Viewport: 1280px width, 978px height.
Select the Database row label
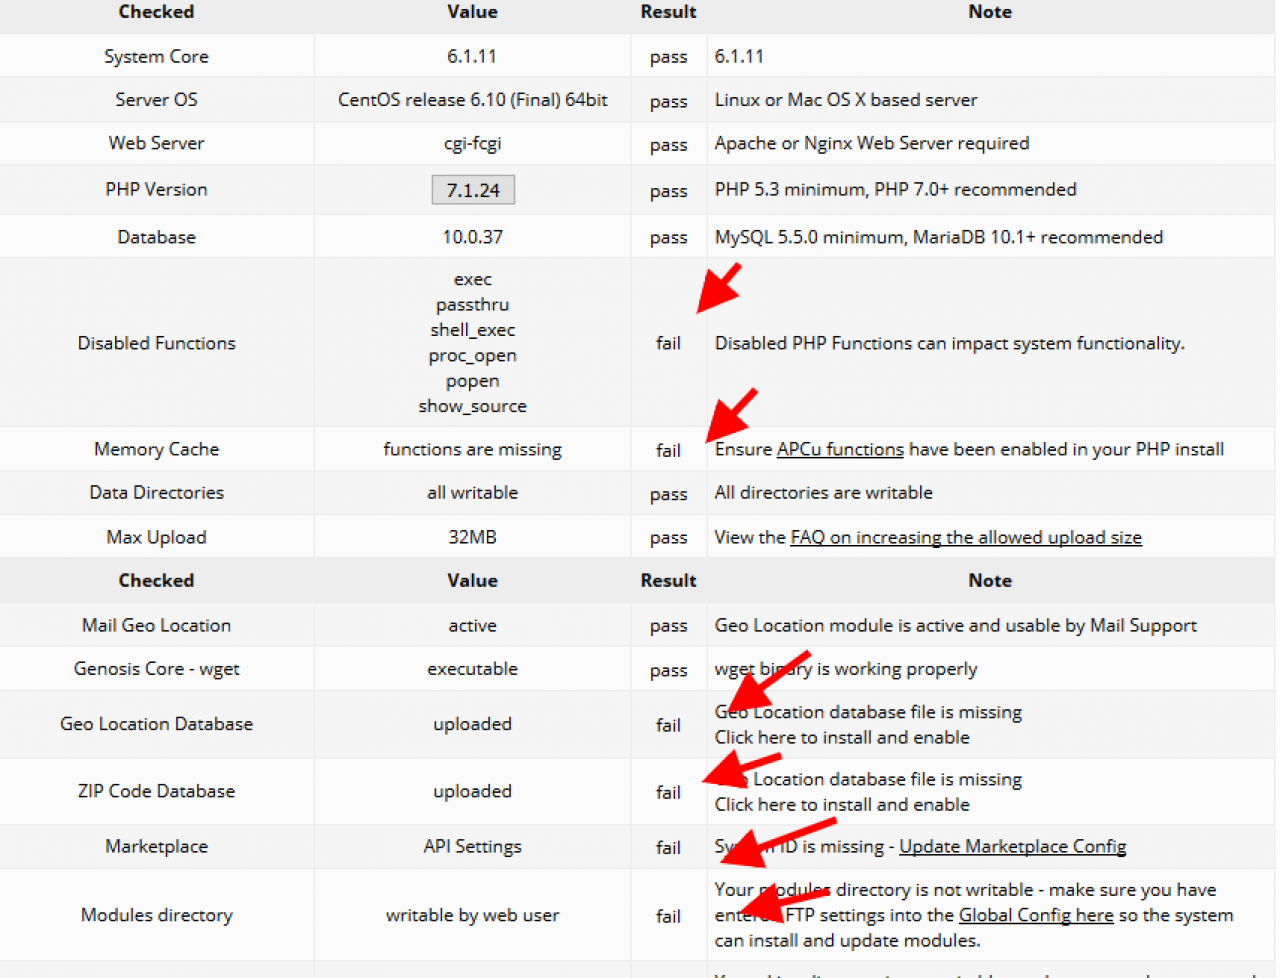tap(156, 237)
